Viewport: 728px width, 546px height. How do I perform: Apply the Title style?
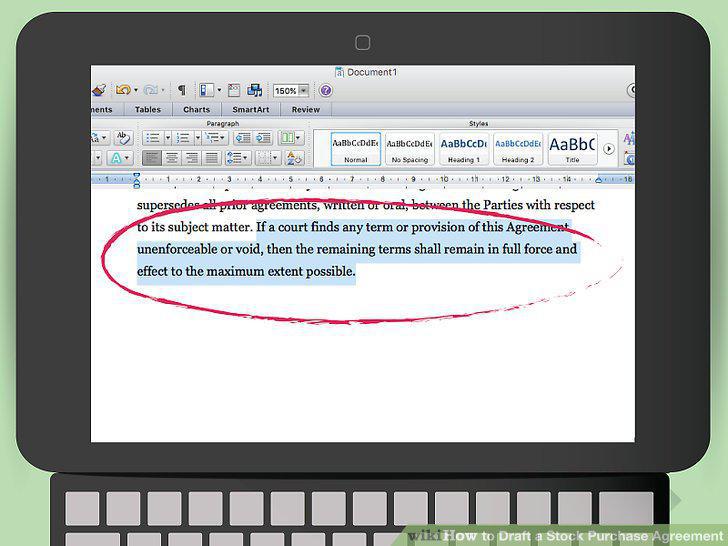click(x=572, y=149)
